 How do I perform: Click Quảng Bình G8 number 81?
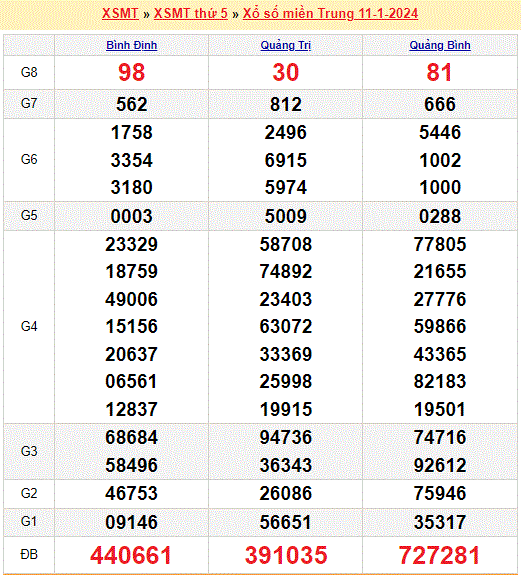click(440, 72)
